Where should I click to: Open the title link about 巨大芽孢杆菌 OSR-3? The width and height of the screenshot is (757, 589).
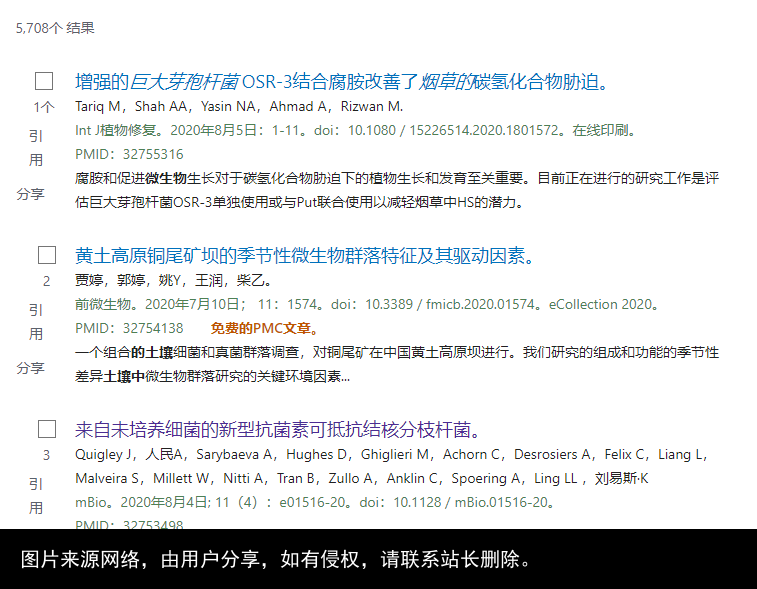point(341,82)
